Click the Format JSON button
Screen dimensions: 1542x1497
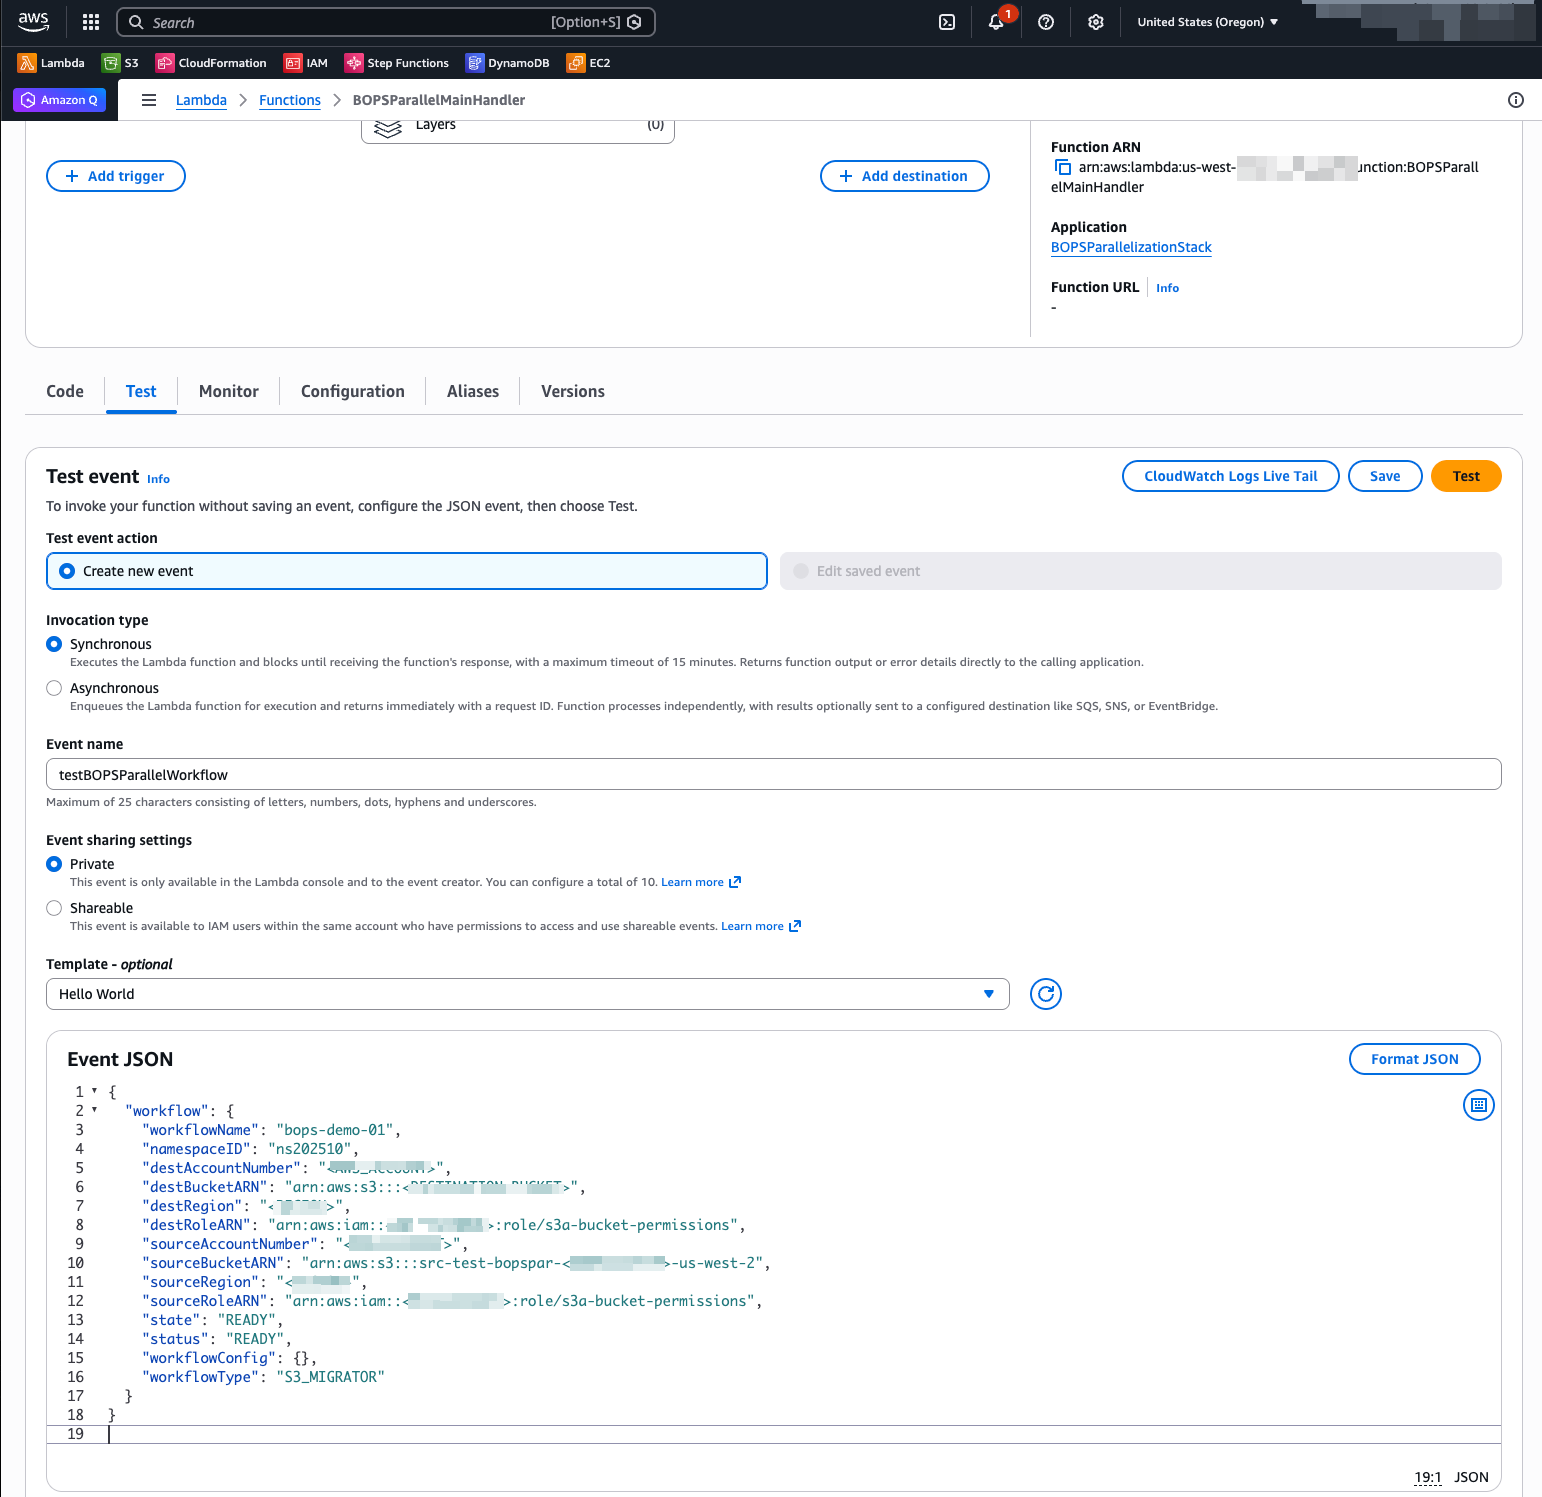point(1415,1059)
